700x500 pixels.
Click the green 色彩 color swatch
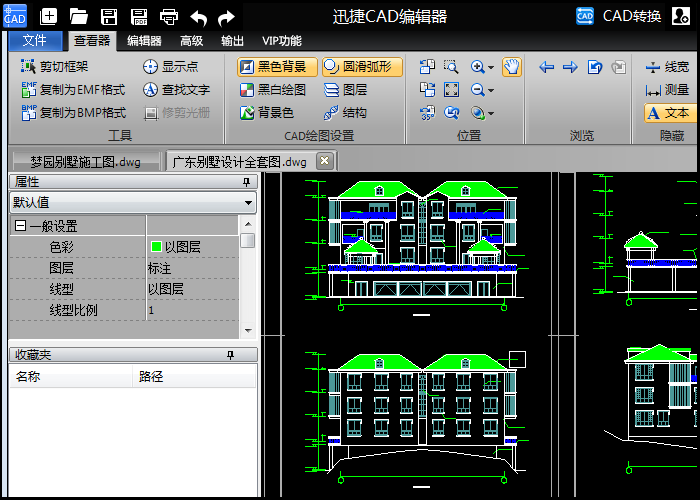(156, 246)
